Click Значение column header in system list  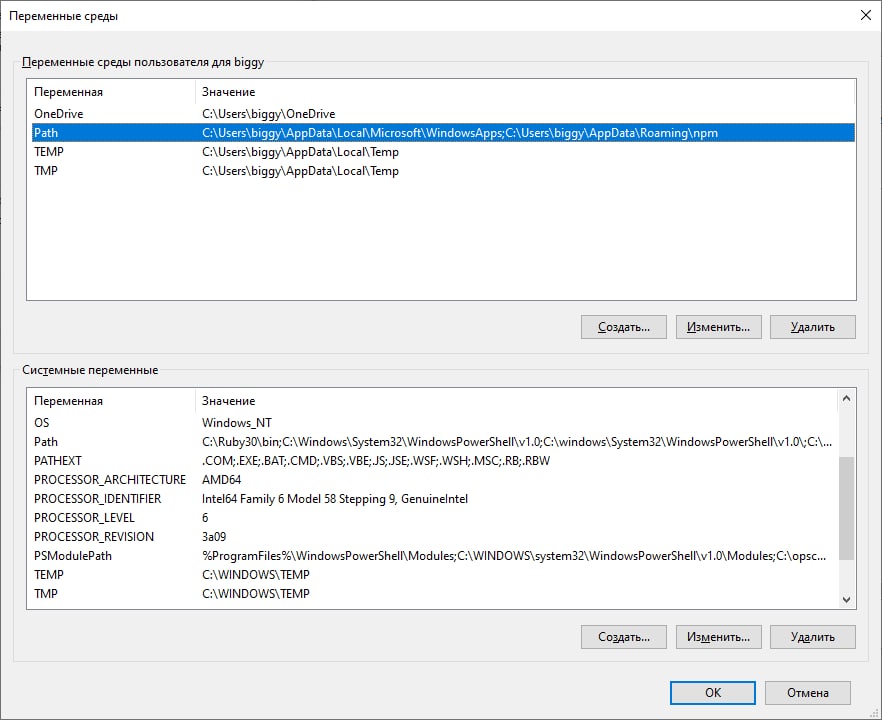(516, 400)
